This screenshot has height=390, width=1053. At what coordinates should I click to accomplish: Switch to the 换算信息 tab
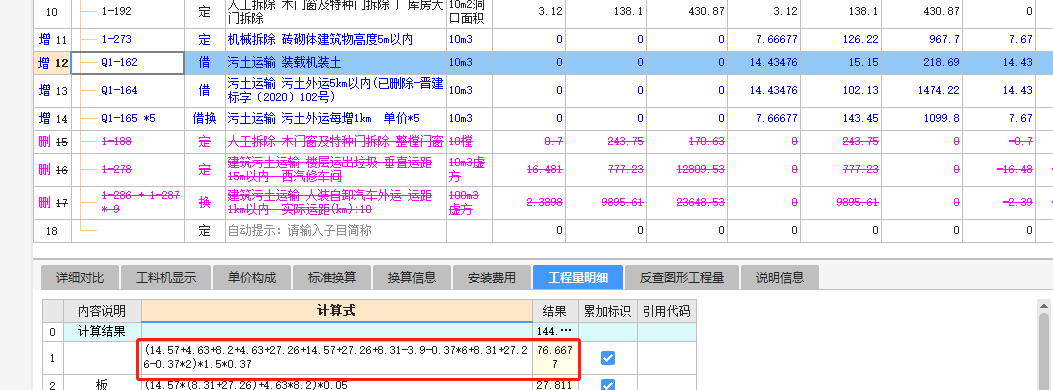[412, 277]
